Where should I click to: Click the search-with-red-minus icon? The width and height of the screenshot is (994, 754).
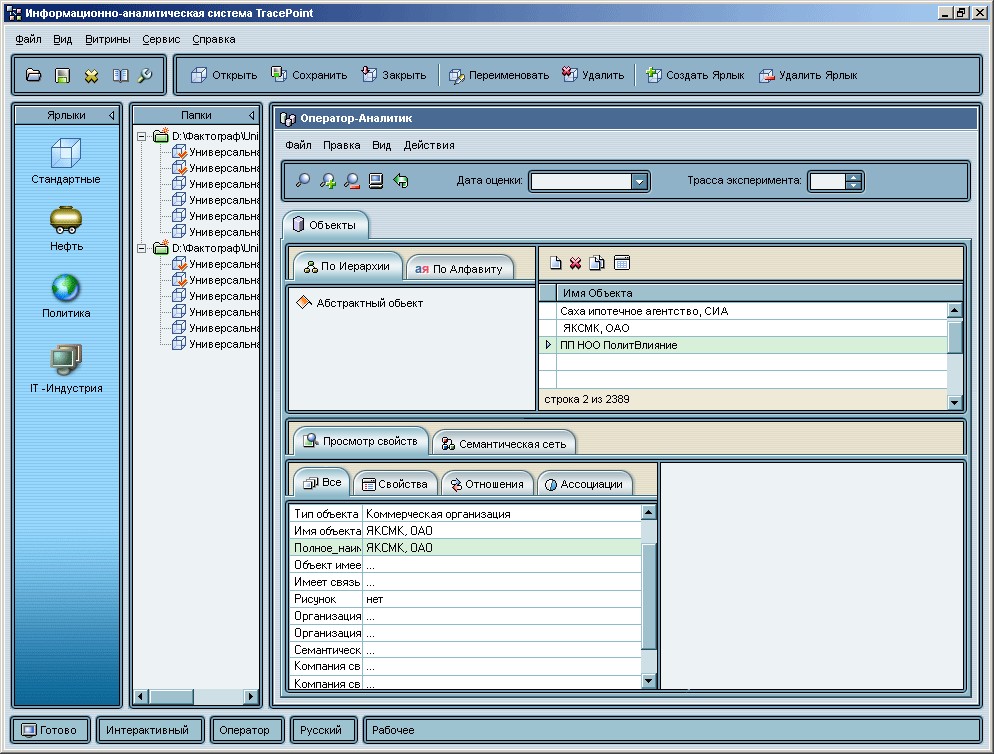pos(352,181)
